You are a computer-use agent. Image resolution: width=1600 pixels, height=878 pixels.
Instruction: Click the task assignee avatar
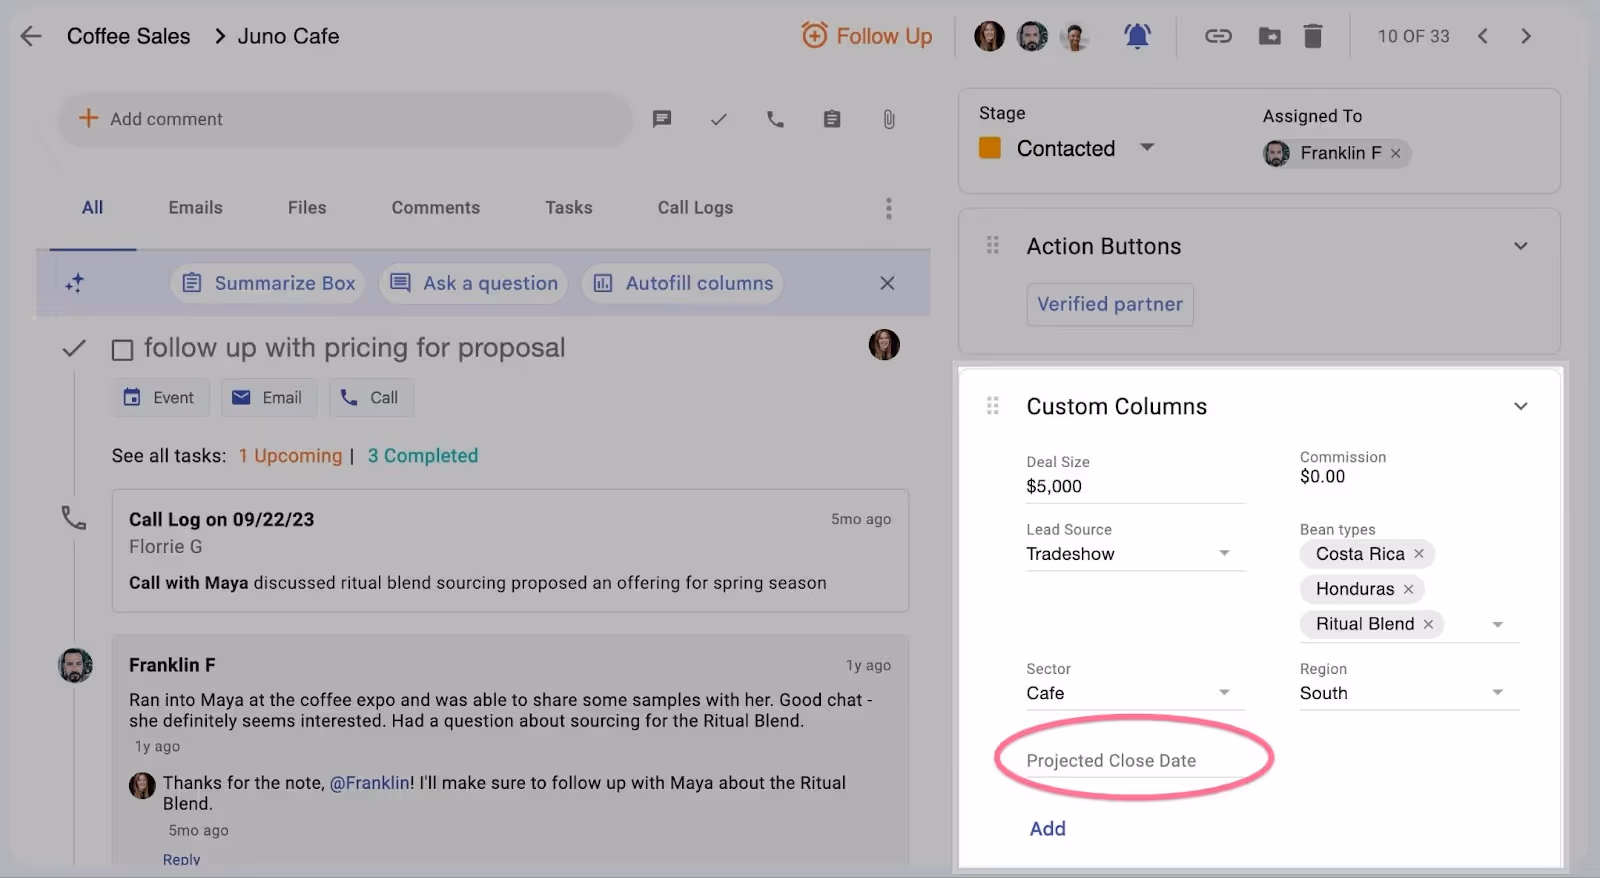coord(884,345)
